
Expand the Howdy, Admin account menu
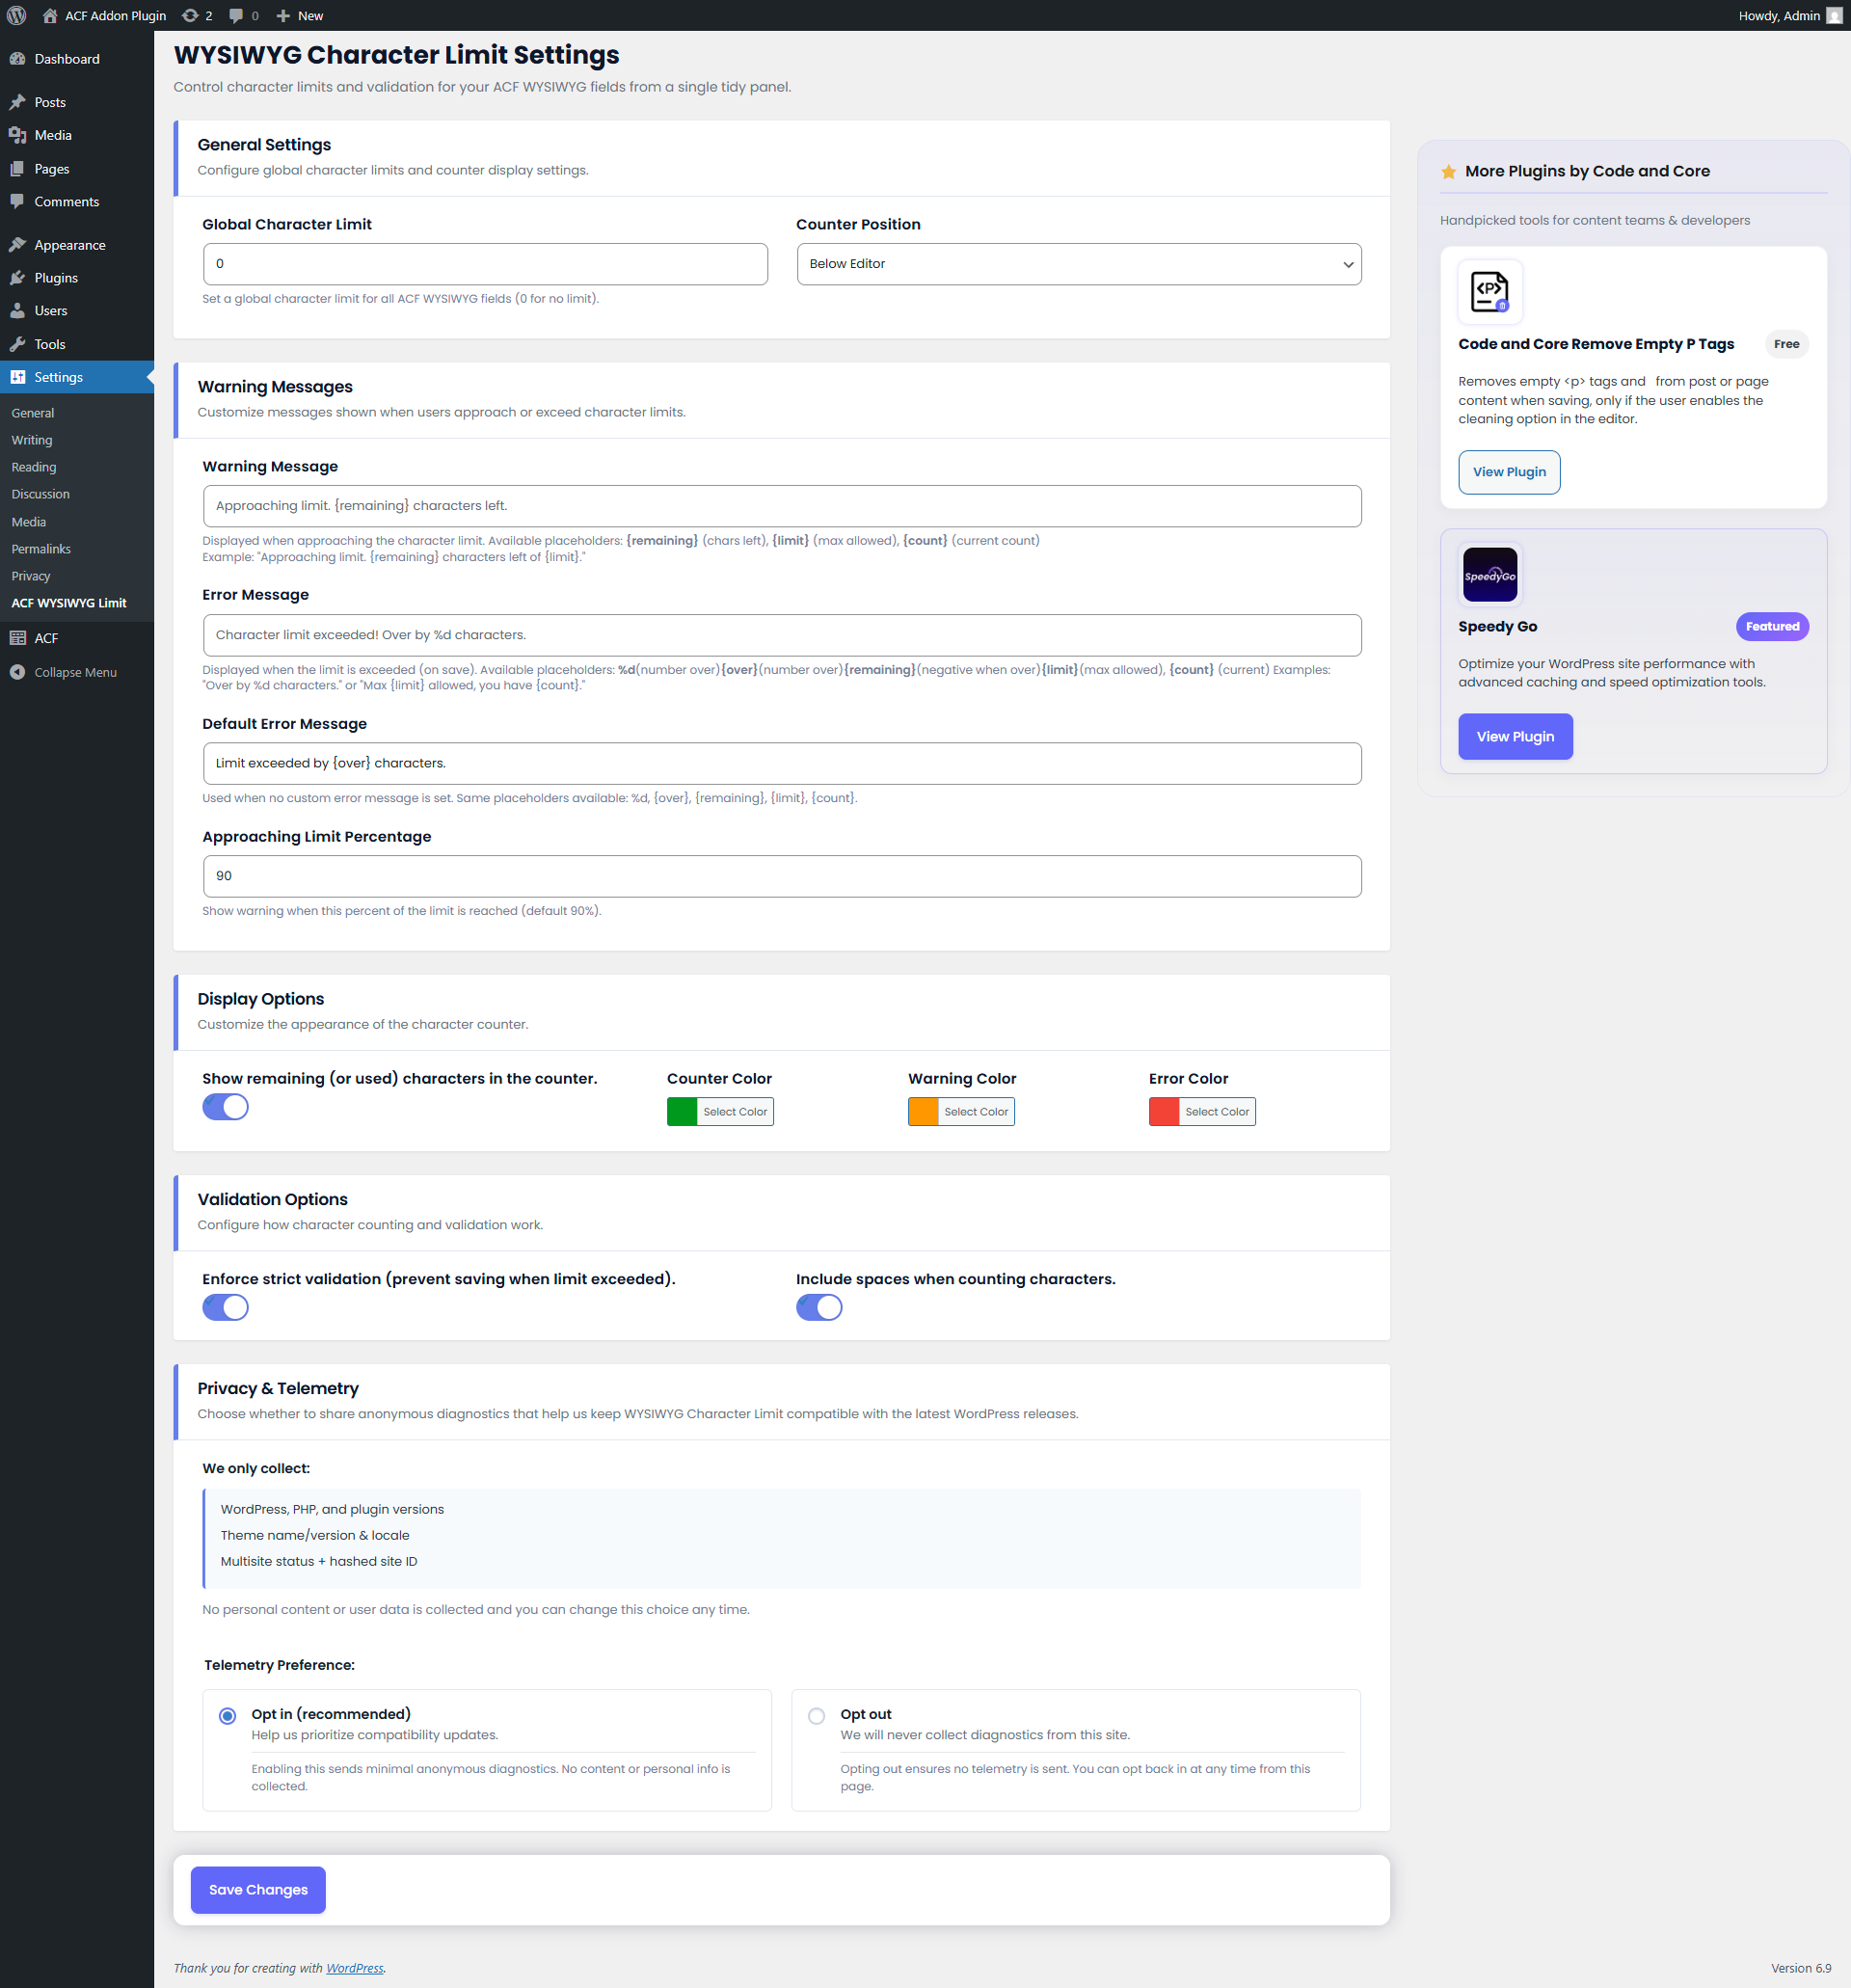coord(1778,15)
